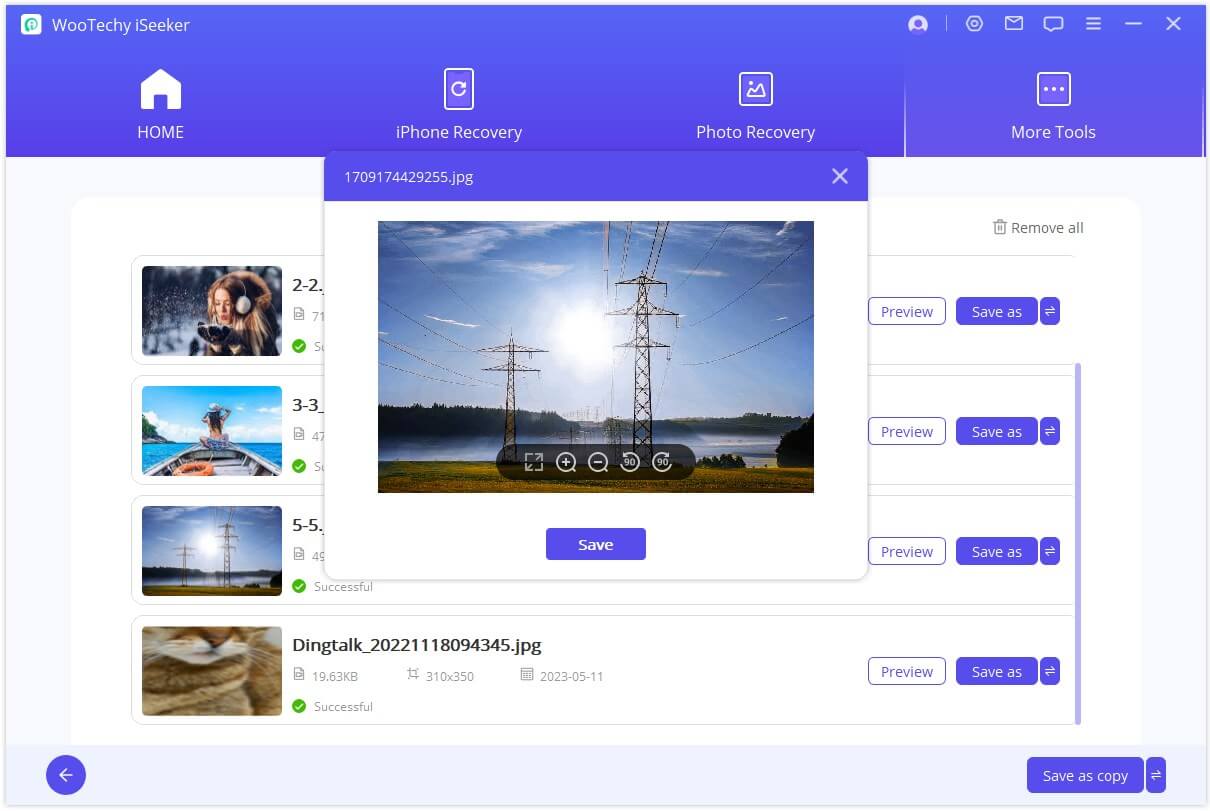
Task: Select the cat photo thumbnail
Action: tap(212, 671)
